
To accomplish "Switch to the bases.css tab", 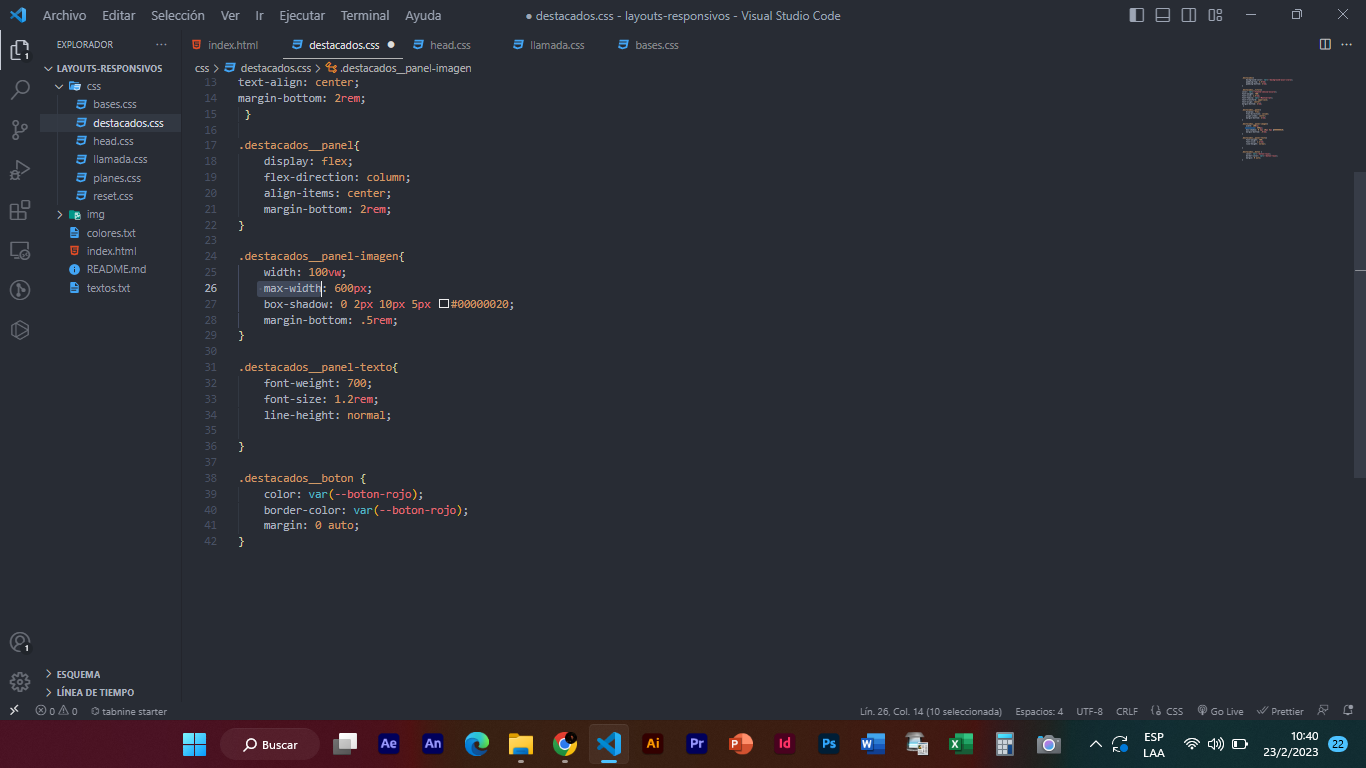I will point(649,44).
